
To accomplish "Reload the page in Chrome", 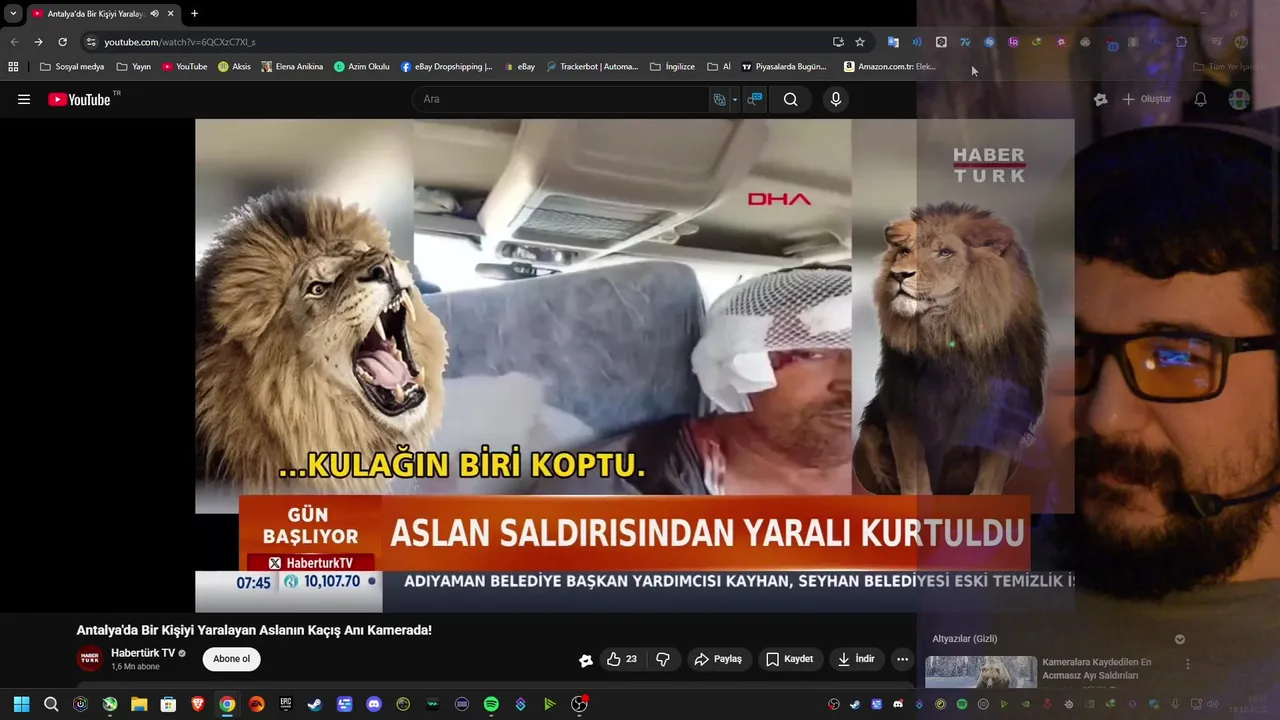I will point(62,42).
